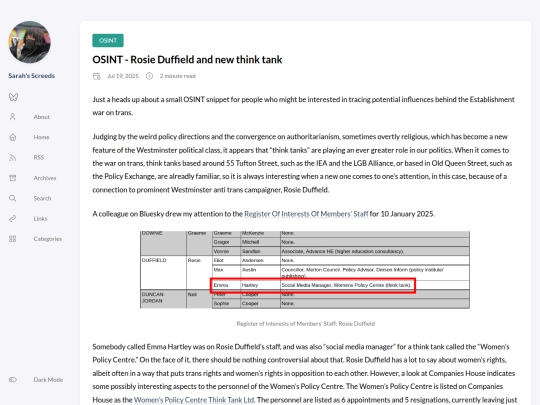
Task: Click the RSS feed icon
Action: 13,157
